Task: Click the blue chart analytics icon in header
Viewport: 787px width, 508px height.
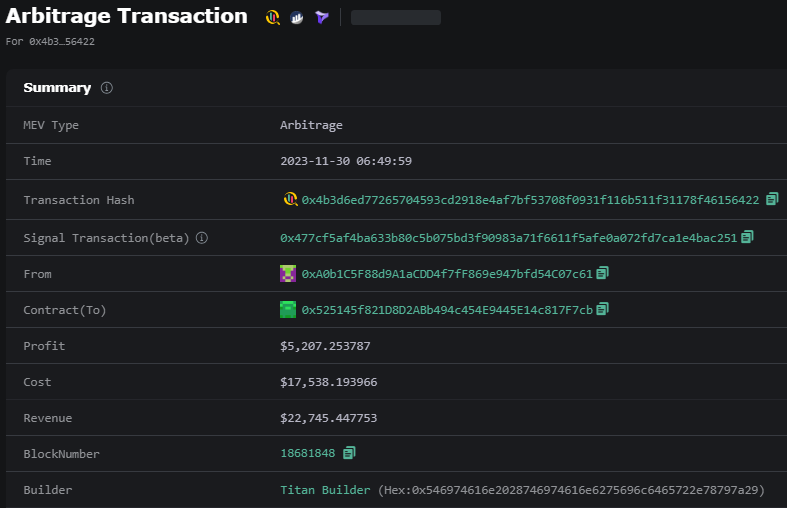Action: tap(297, 18)
